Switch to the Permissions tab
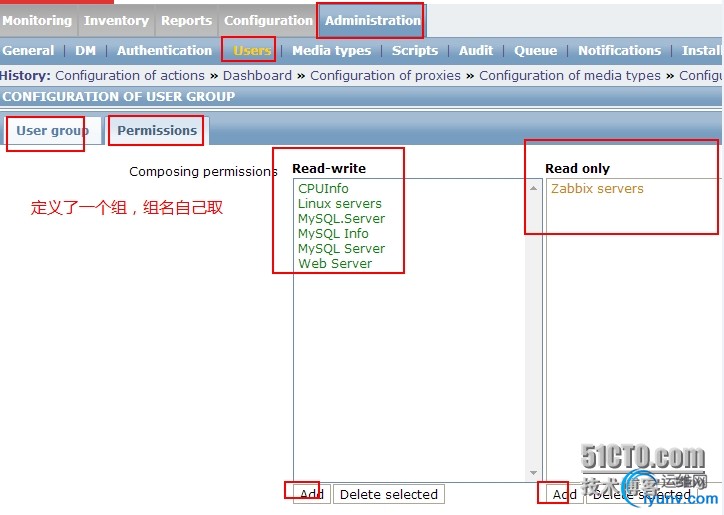Viewport: 724px width, 515px height. point(157,131)
